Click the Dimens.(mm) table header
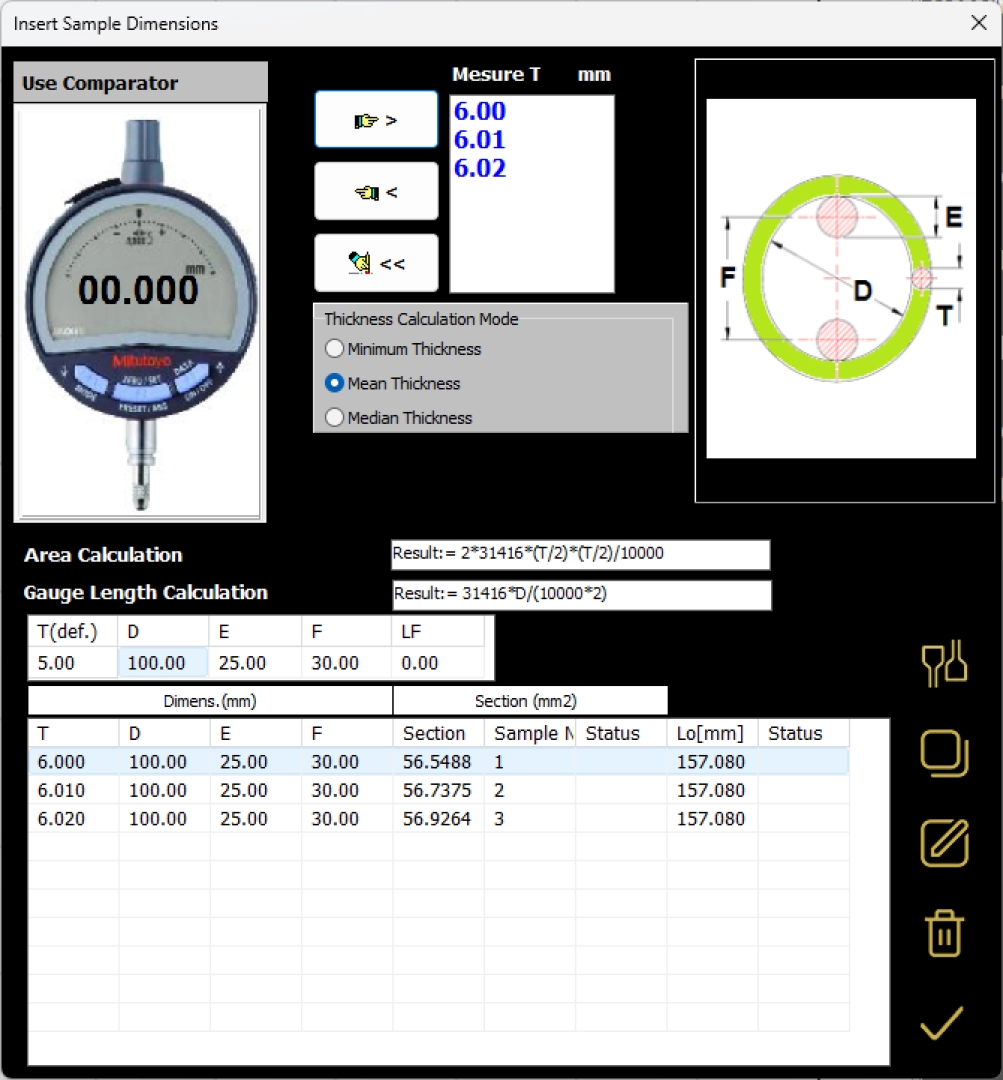The height and width of the screenshot is (1080, 1003). 209,701
